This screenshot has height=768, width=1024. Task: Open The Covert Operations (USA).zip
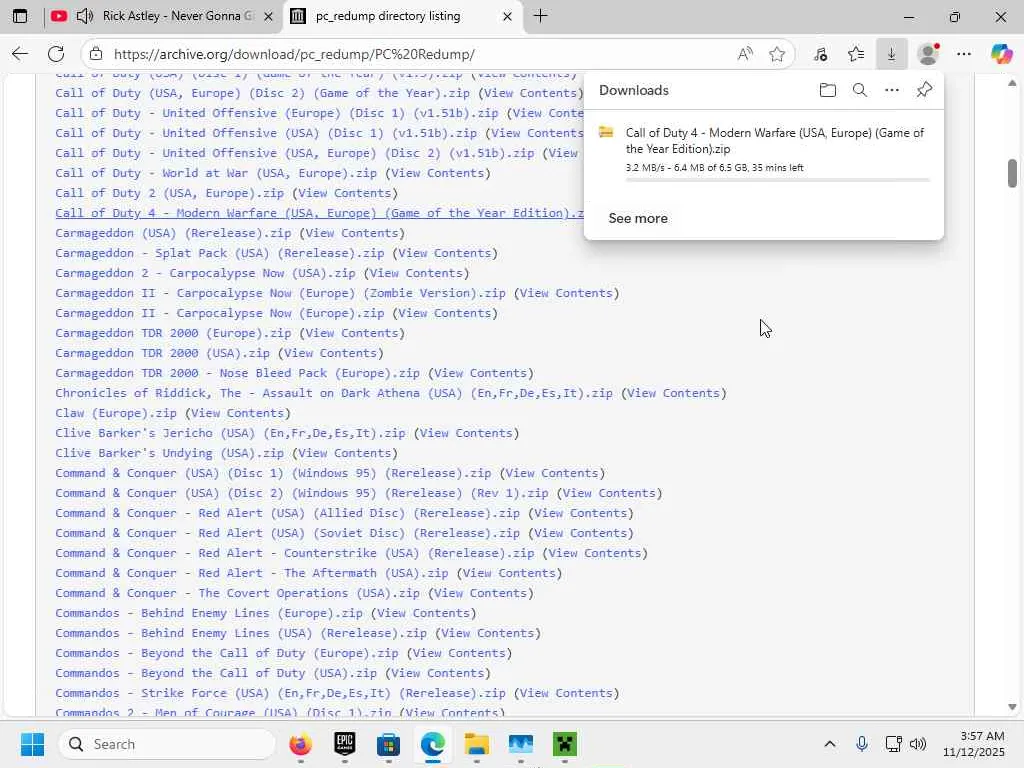pos(237,594)
